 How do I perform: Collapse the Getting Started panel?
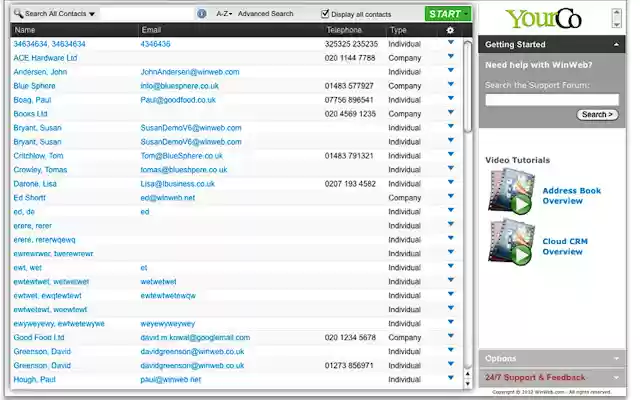(616, 44)
